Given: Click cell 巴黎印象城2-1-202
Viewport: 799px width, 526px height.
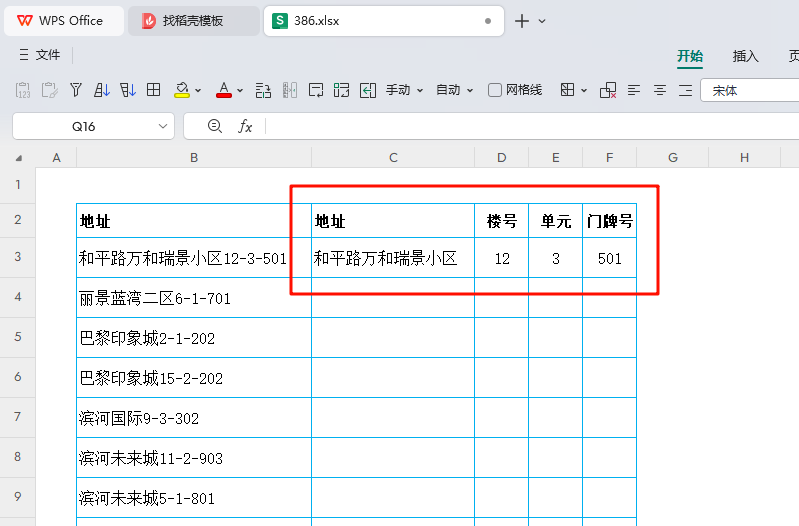Looking at the screenshot, I should click(194, 338).
